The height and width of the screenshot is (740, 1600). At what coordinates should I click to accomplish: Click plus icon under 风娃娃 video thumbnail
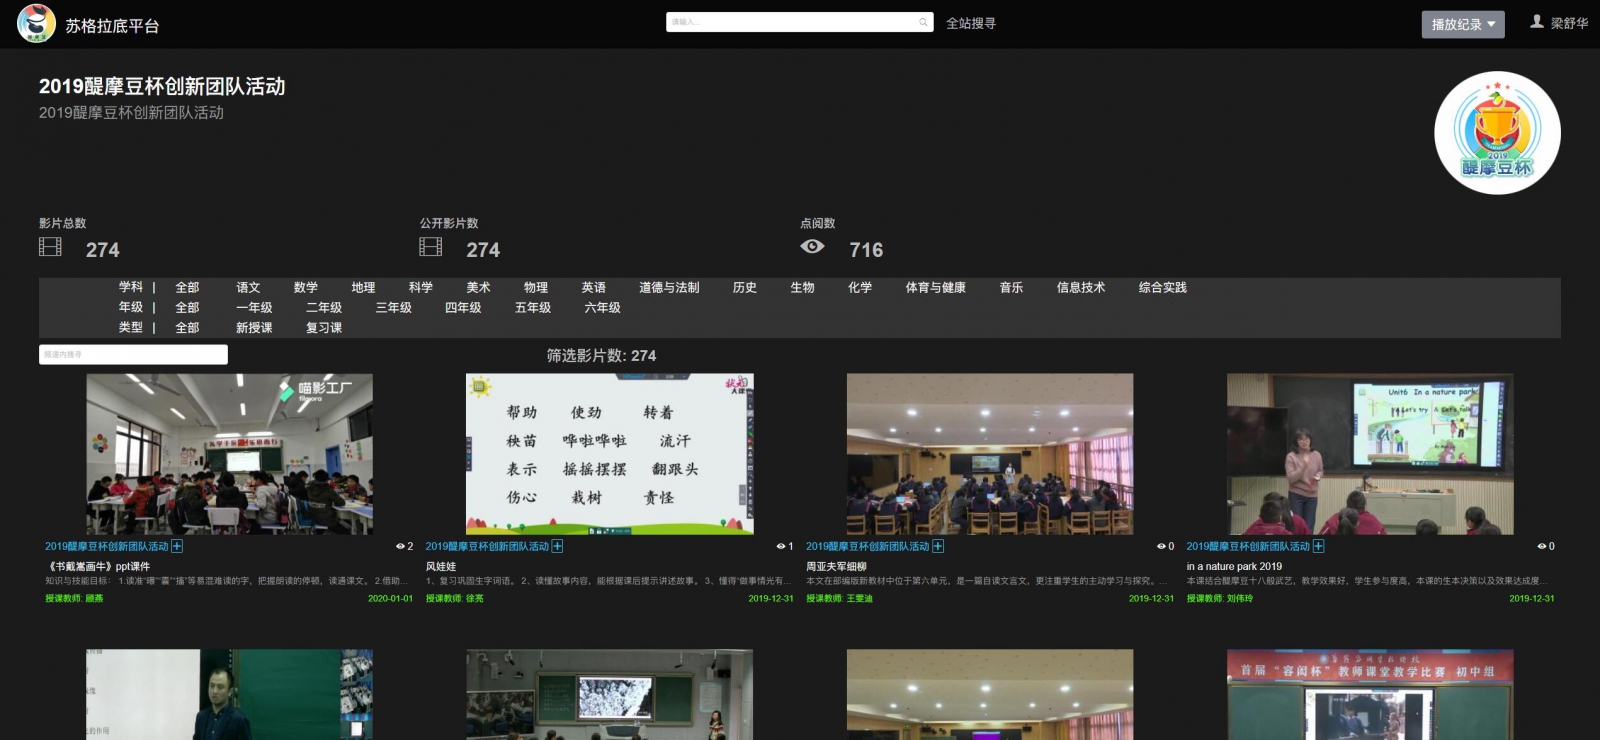(x=558, y=546)
